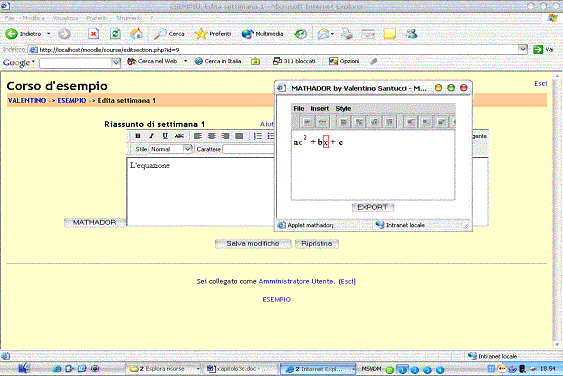
Task: Open the address bar dropdown arrow
Action: pyautogui.click(x=523, y=49)
